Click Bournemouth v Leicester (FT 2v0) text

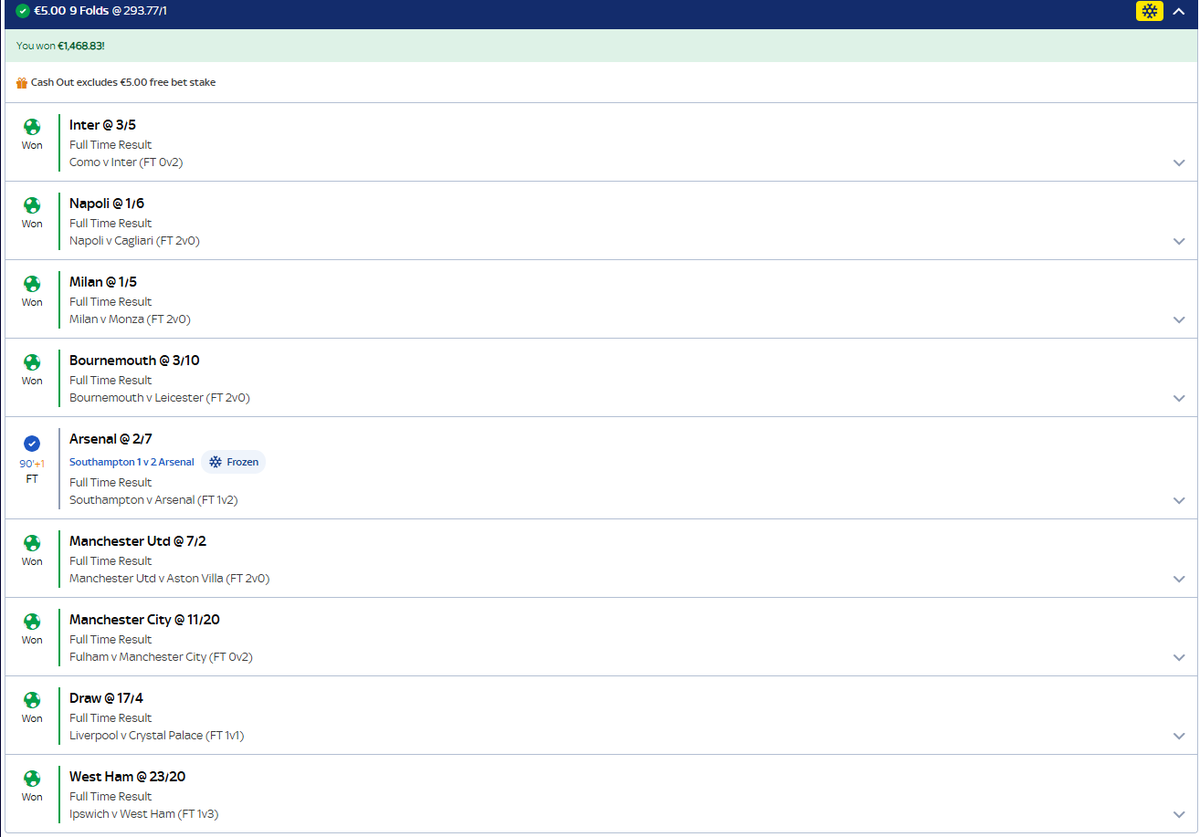point(159,398)
